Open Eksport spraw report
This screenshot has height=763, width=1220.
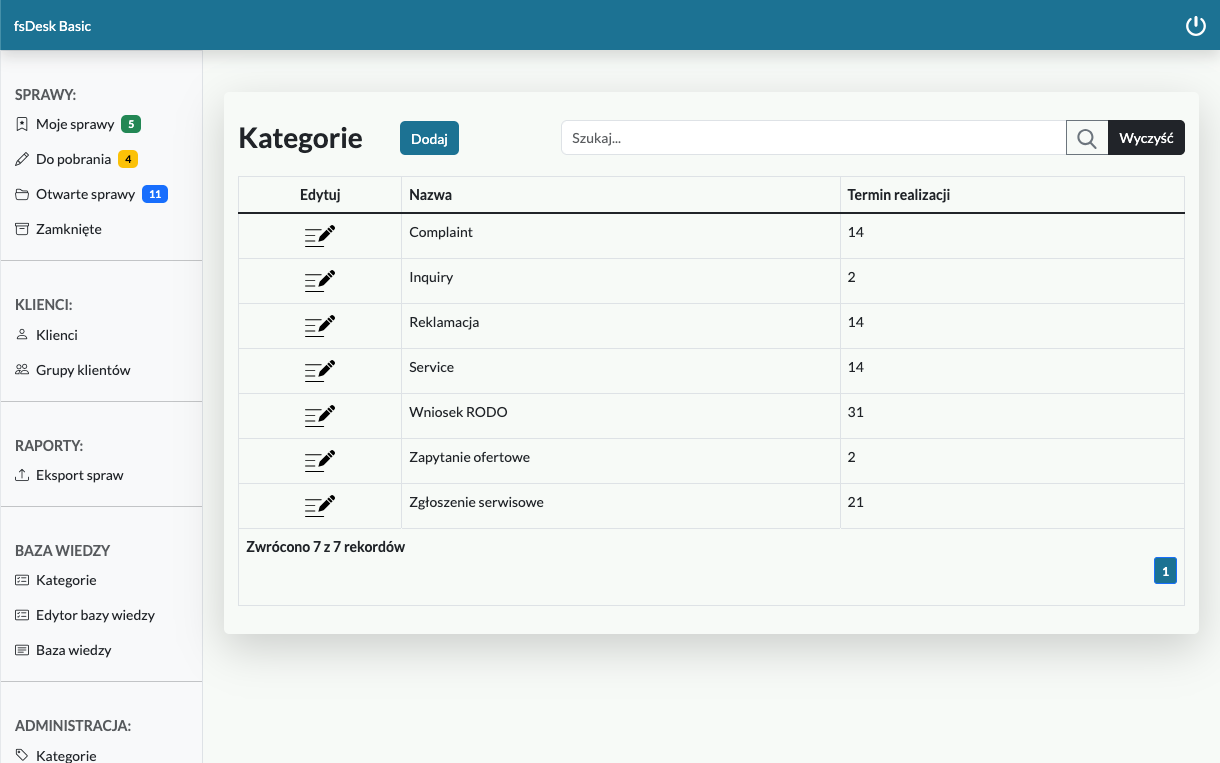(79, 476)
